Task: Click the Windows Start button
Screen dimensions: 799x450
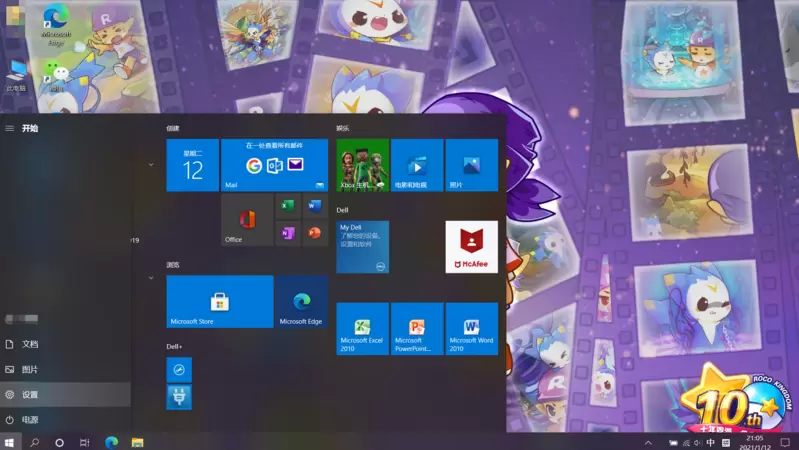Action: 10,442
